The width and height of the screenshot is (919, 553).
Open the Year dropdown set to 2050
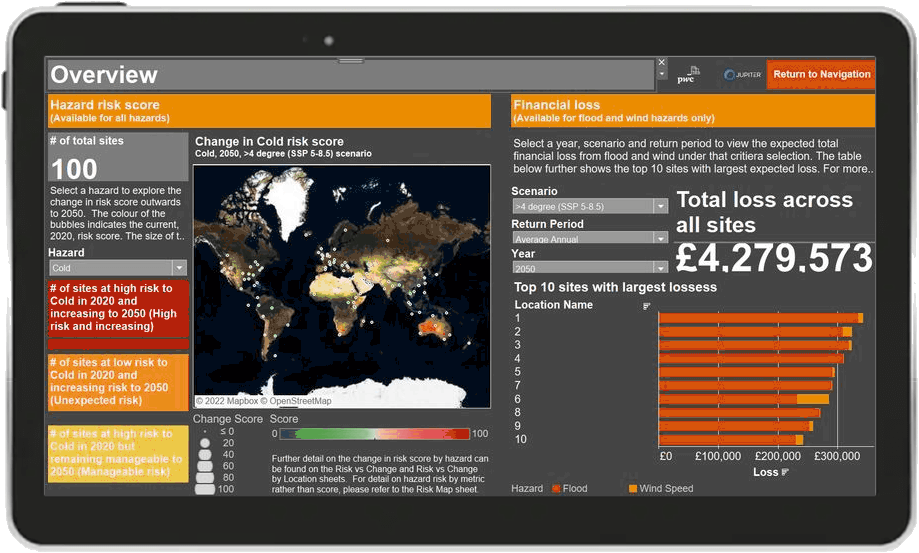coord(659,268)
